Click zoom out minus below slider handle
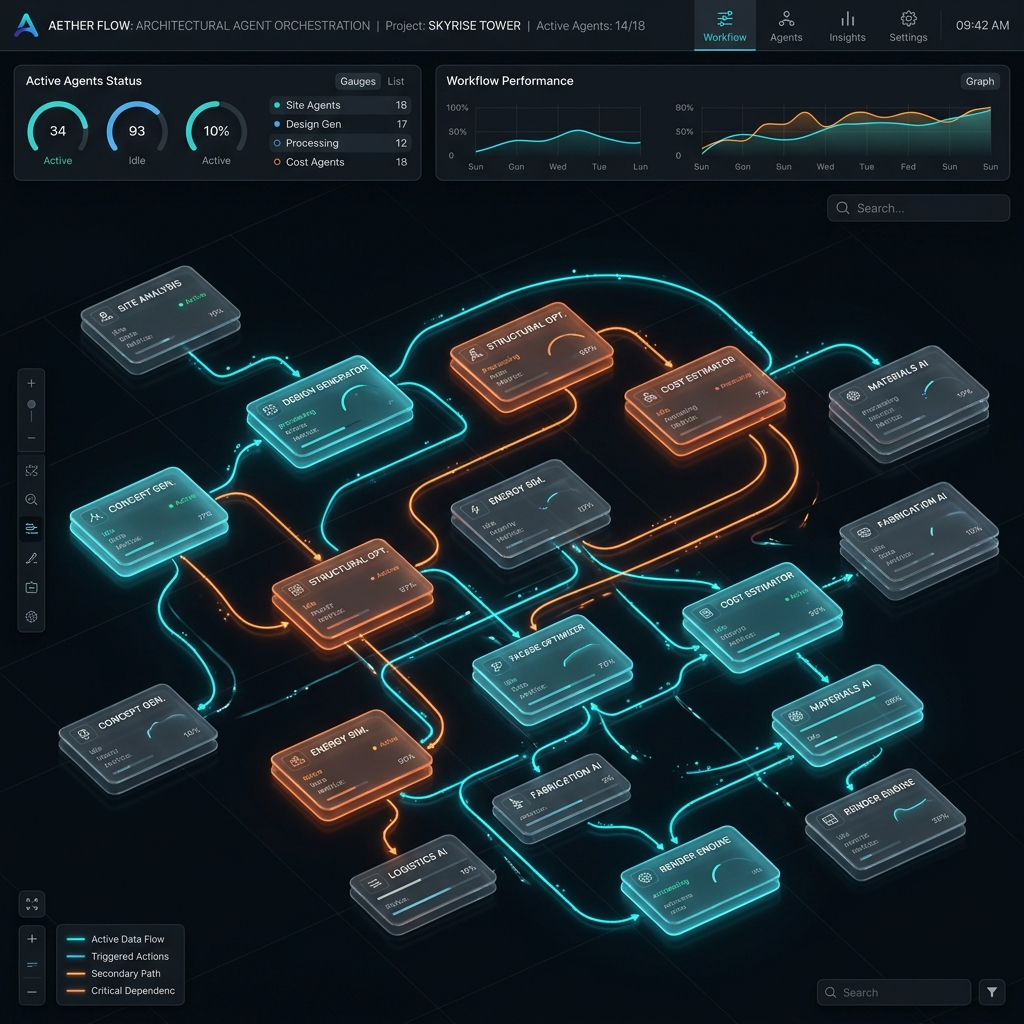 [31, 438]
